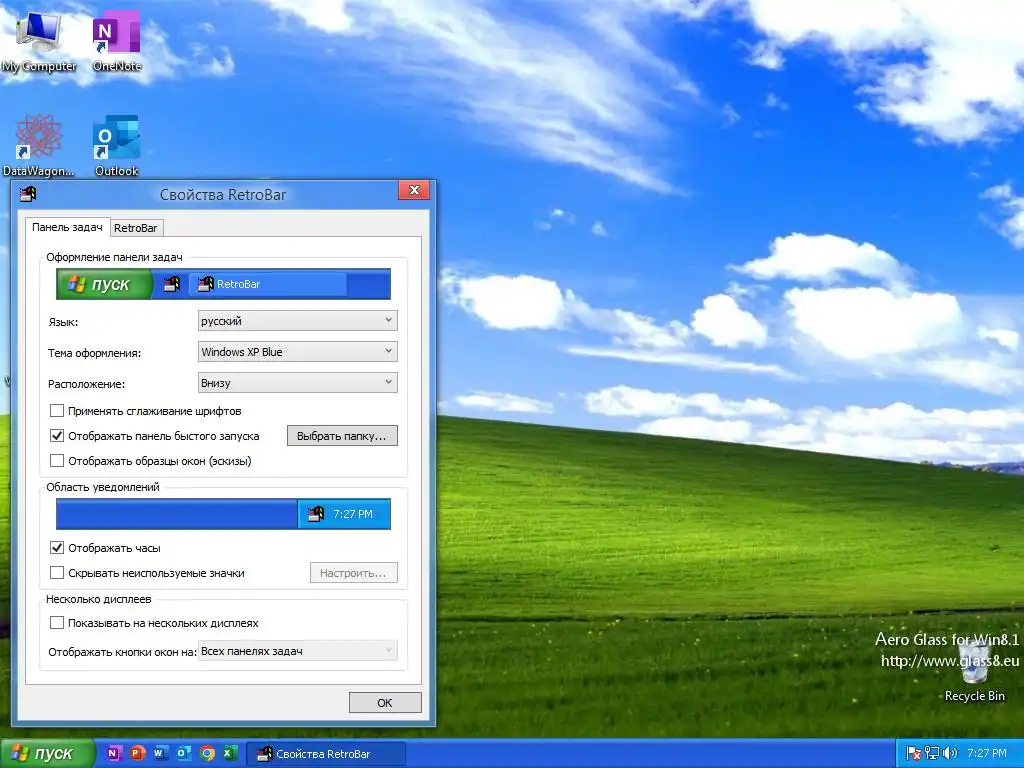The width and height of the screenshot is (1024, 768).
Task: Click Выбрать папку... button
Action: (342, 436)
